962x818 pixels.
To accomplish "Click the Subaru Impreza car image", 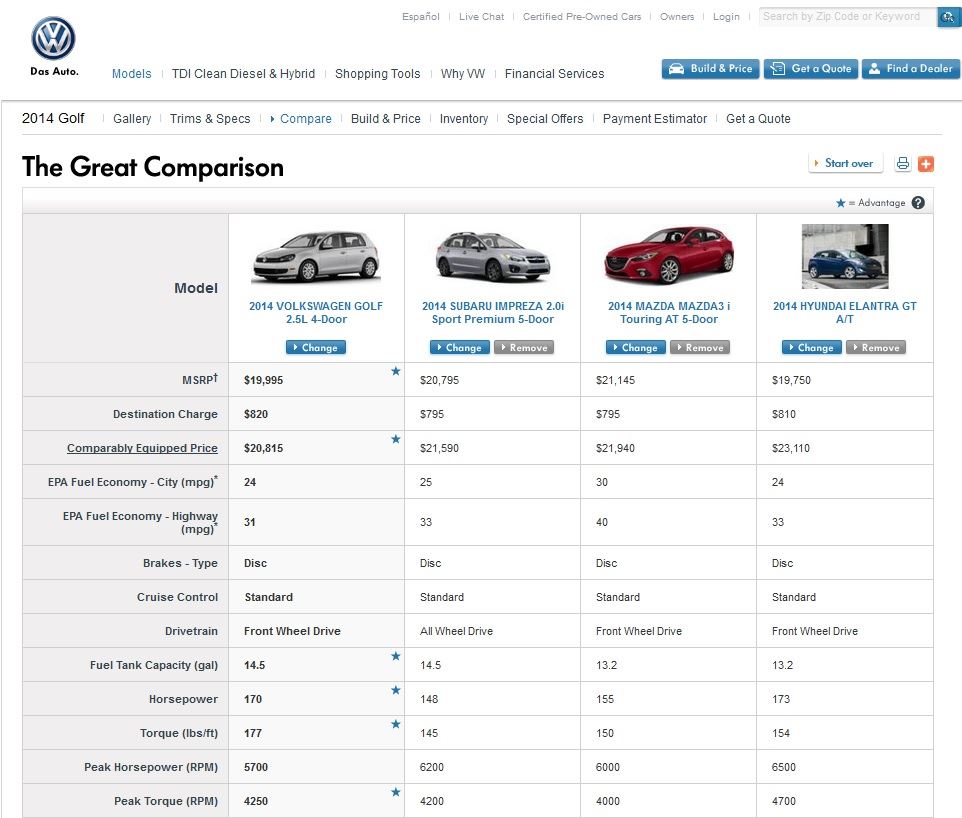I will point(493,257).
